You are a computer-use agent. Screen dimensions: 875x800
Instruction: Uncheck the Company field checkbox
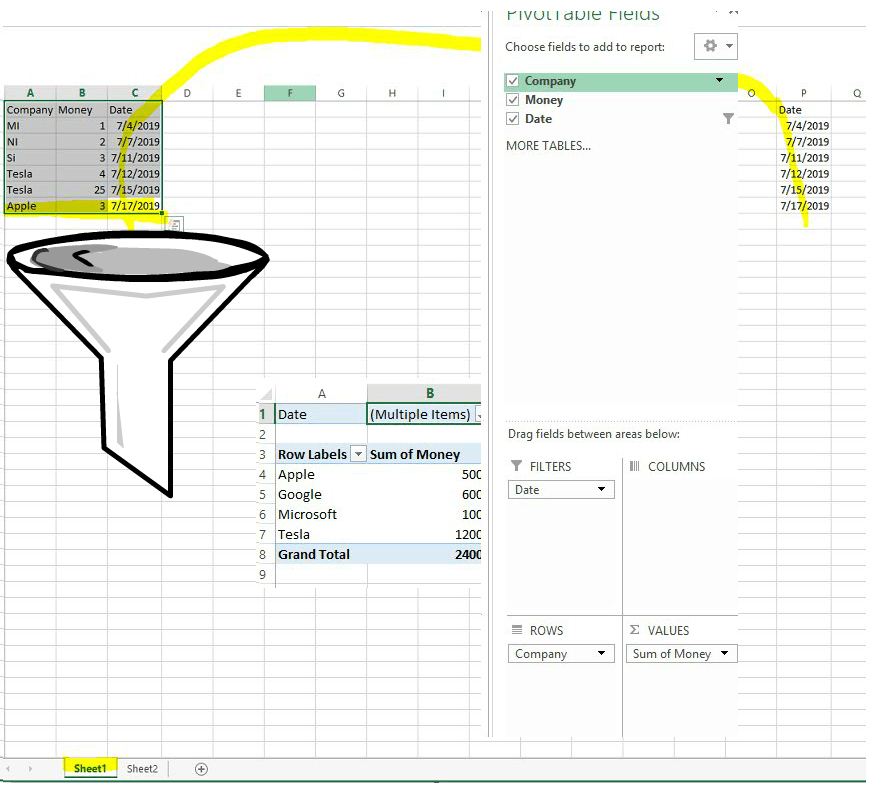pos(511,81)
